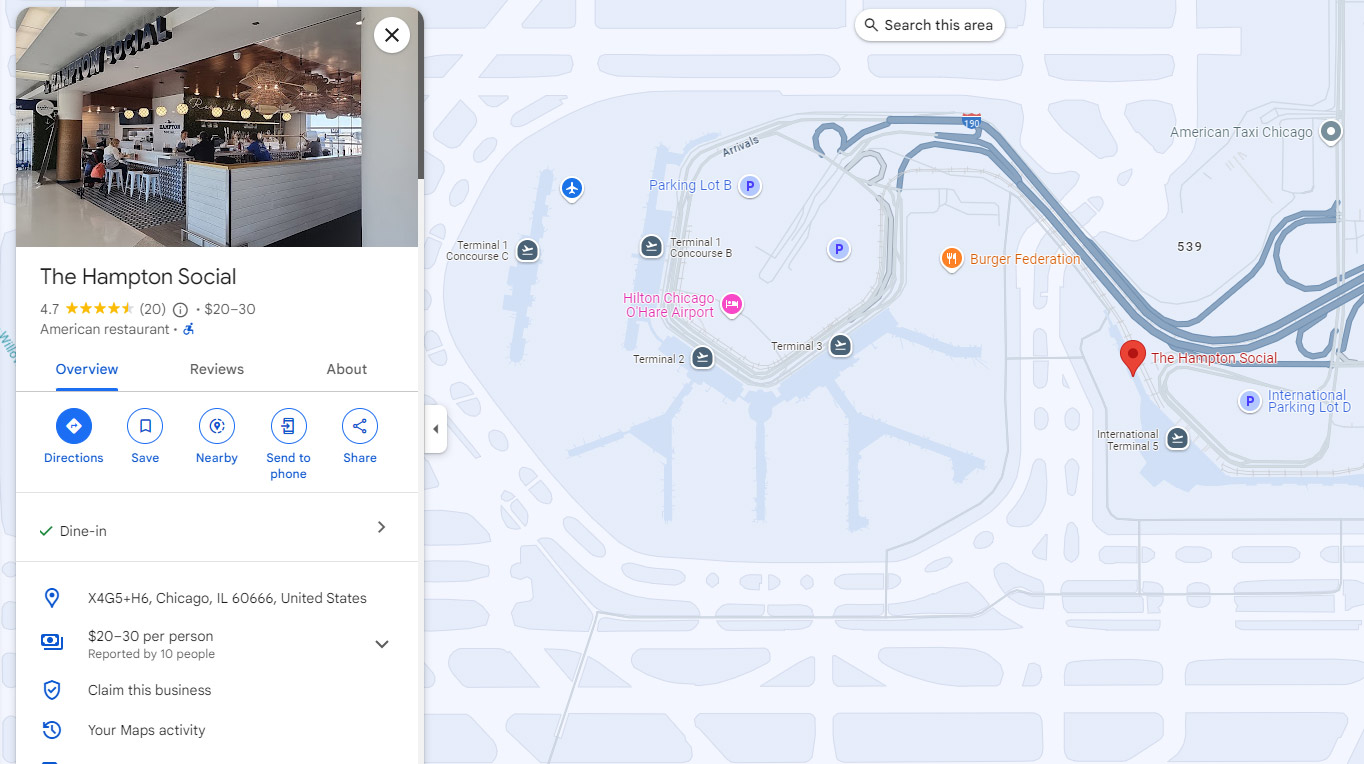This screenshot has width=1364, height=764.
Task: Click the Burger Federation map label
Action: point(1025,259)
